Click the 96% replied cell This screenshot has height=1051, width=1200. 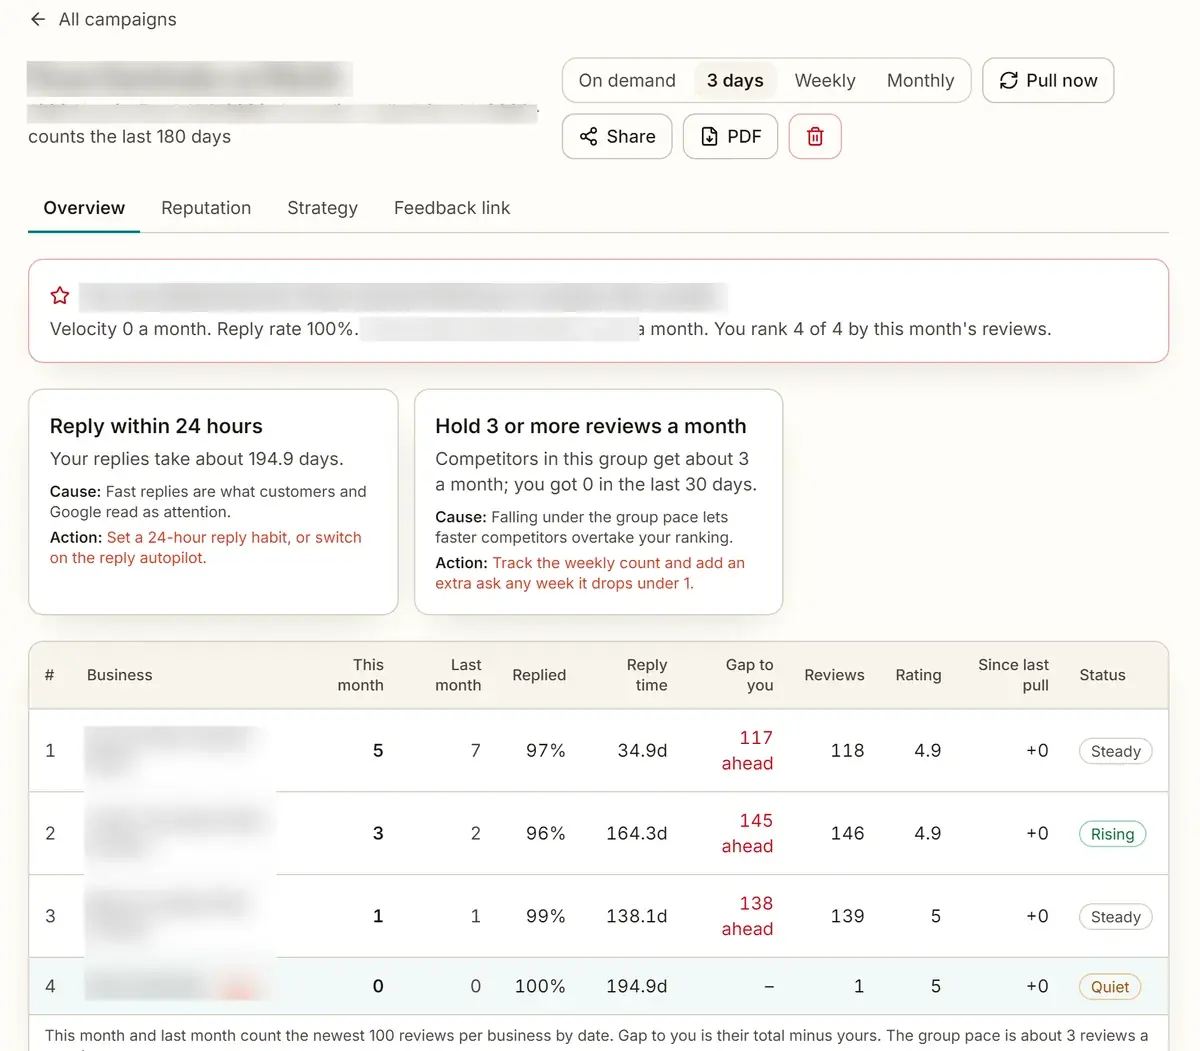coord(546,834)
